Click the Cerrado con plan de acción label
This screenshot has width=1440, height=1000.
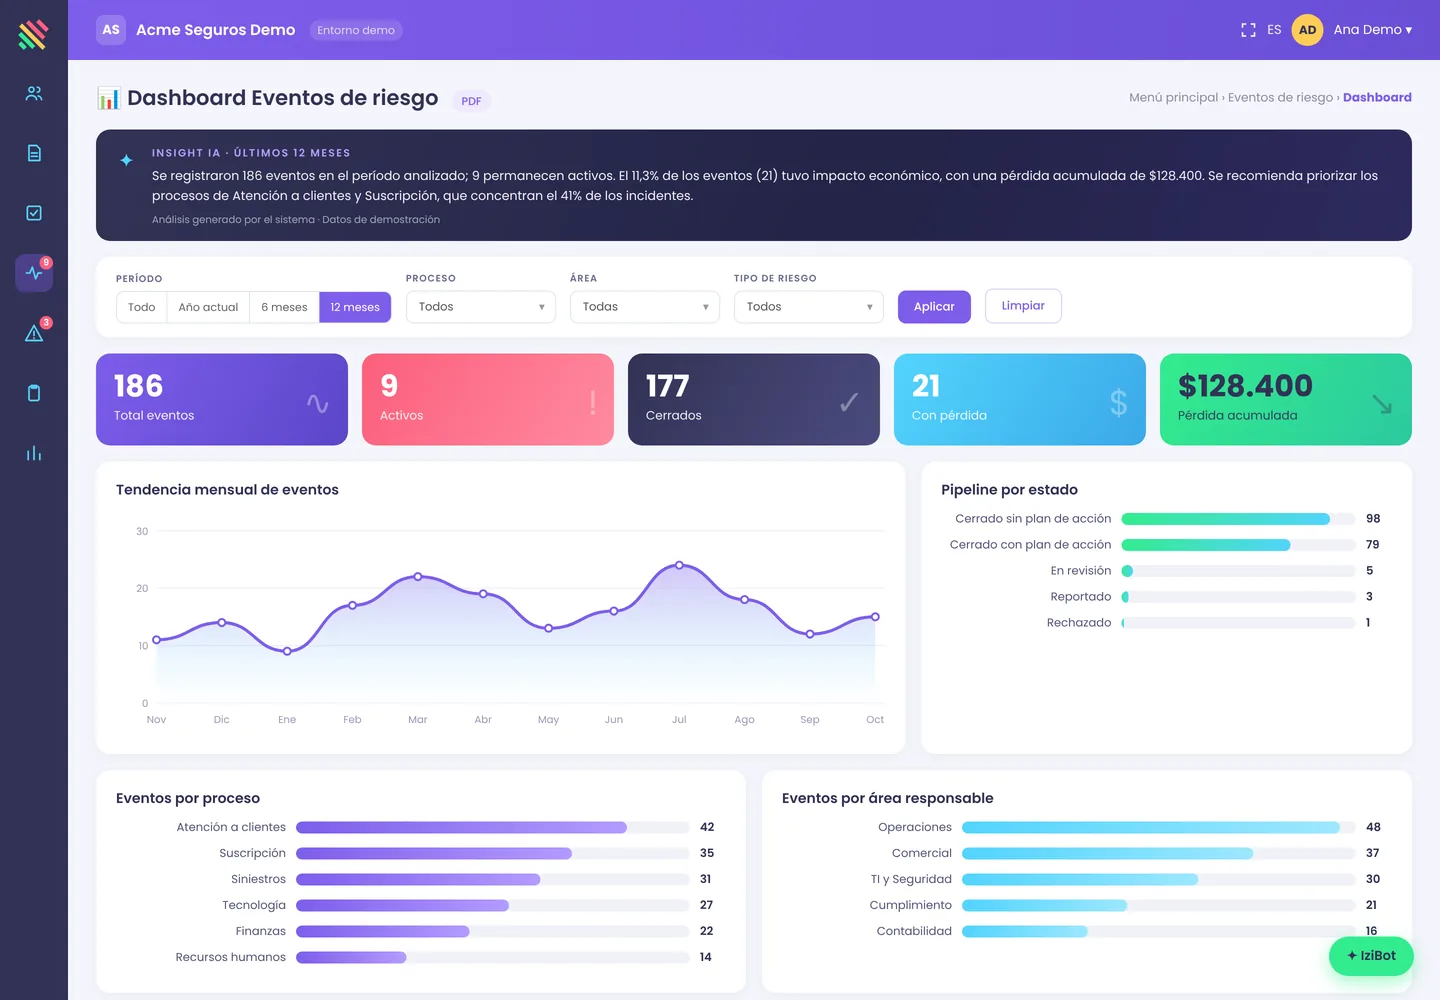(x=1030, y=545)
